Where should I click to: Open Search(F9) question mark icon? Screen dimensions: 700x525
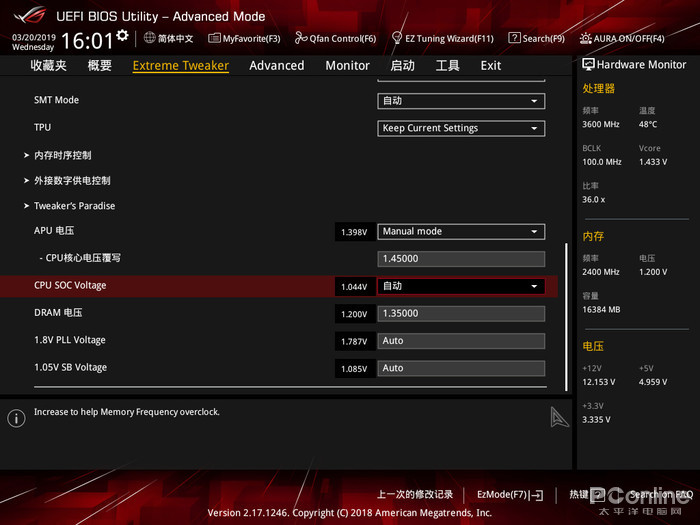pyautogui.click(x=514, y=38)
